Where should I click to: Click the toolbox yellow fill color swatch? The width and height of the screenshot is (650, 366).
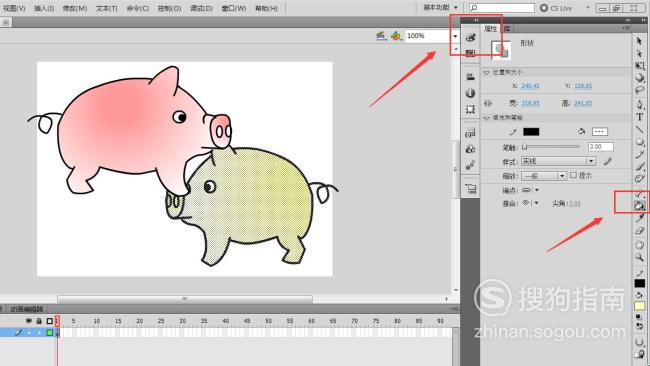(x=640, y=306)
